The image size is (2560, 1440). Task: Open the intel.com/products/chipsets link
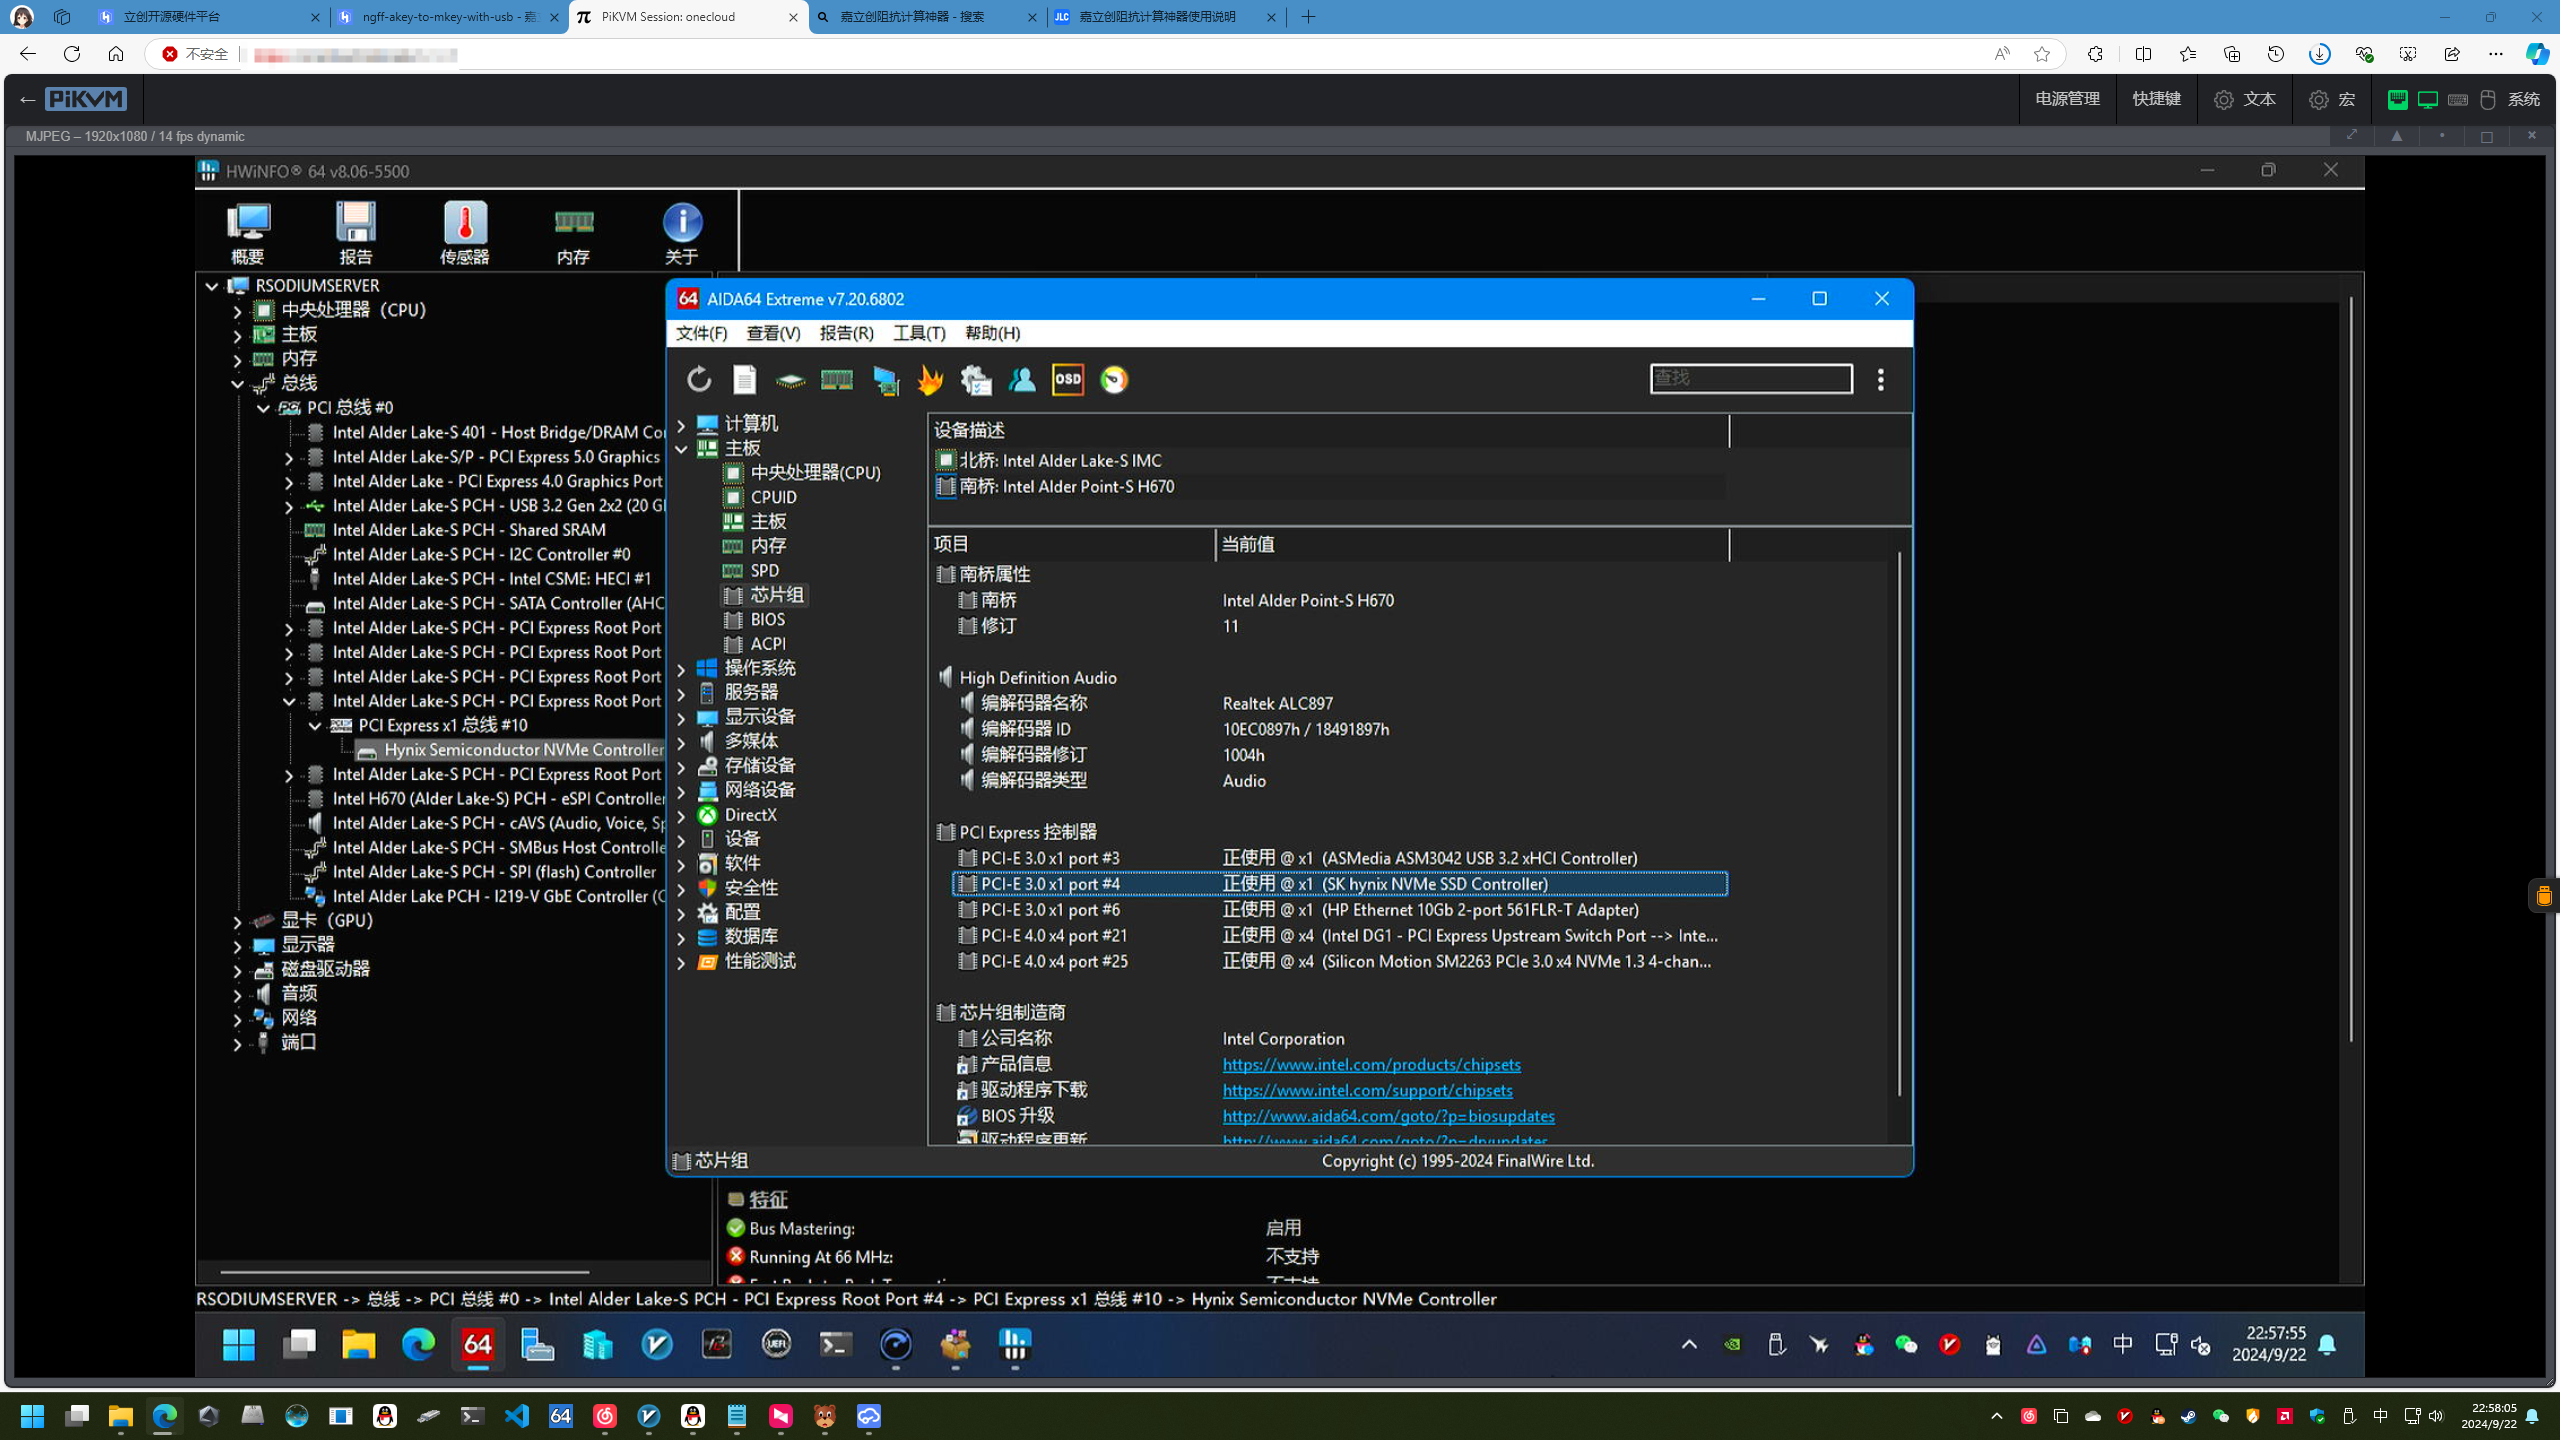tap(1371, 1065)
